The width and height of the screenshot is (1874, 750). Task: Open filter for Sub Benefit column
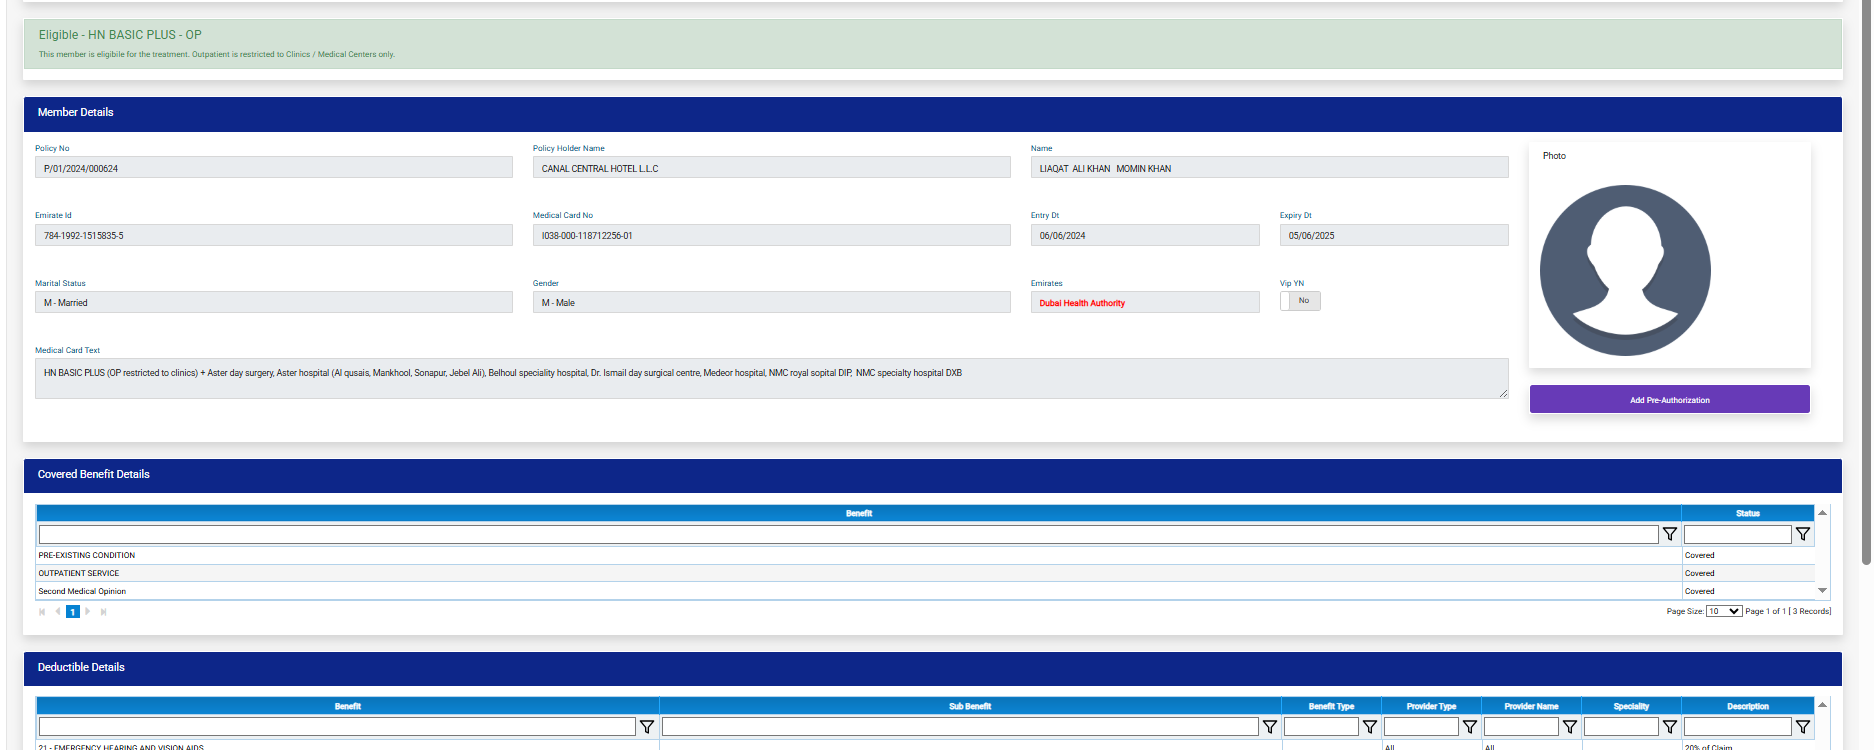pos(1269,727)
